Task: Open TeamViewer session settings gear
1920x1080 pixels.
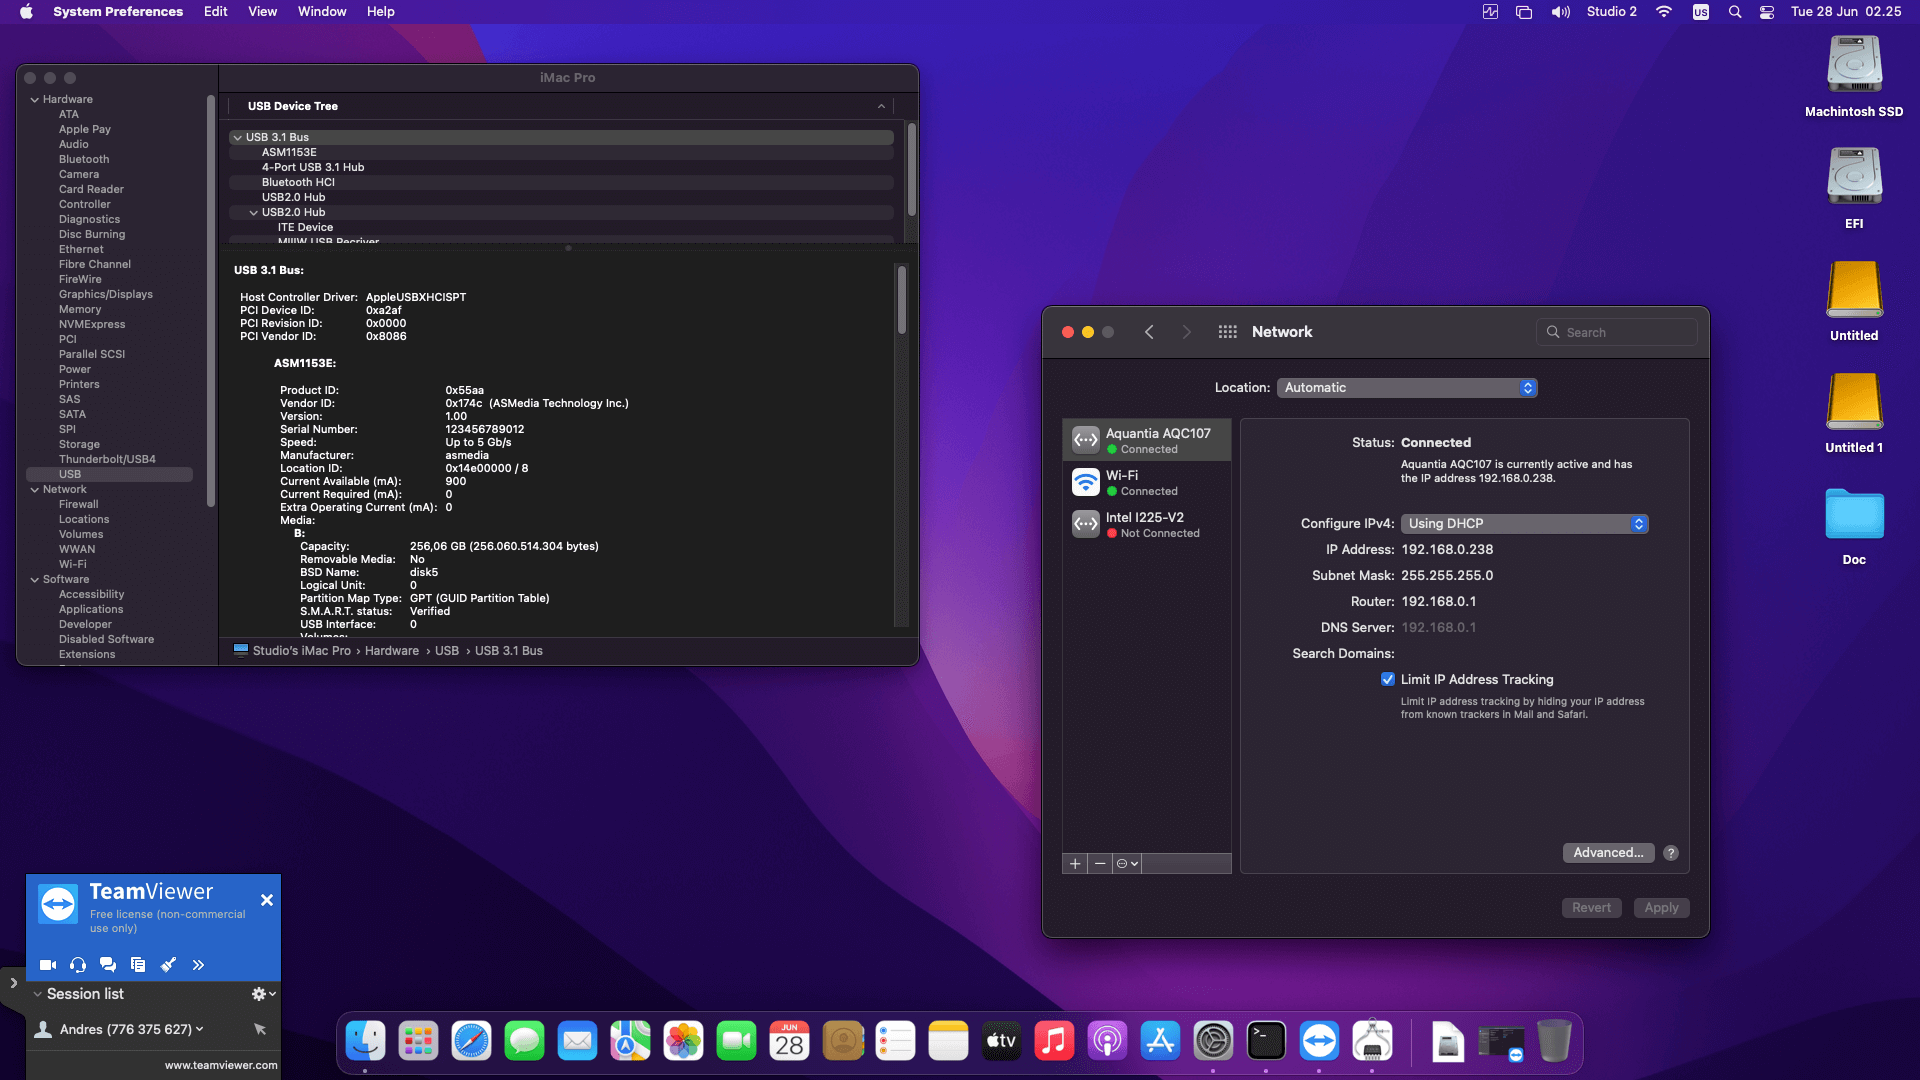Action: coord(263,994)
